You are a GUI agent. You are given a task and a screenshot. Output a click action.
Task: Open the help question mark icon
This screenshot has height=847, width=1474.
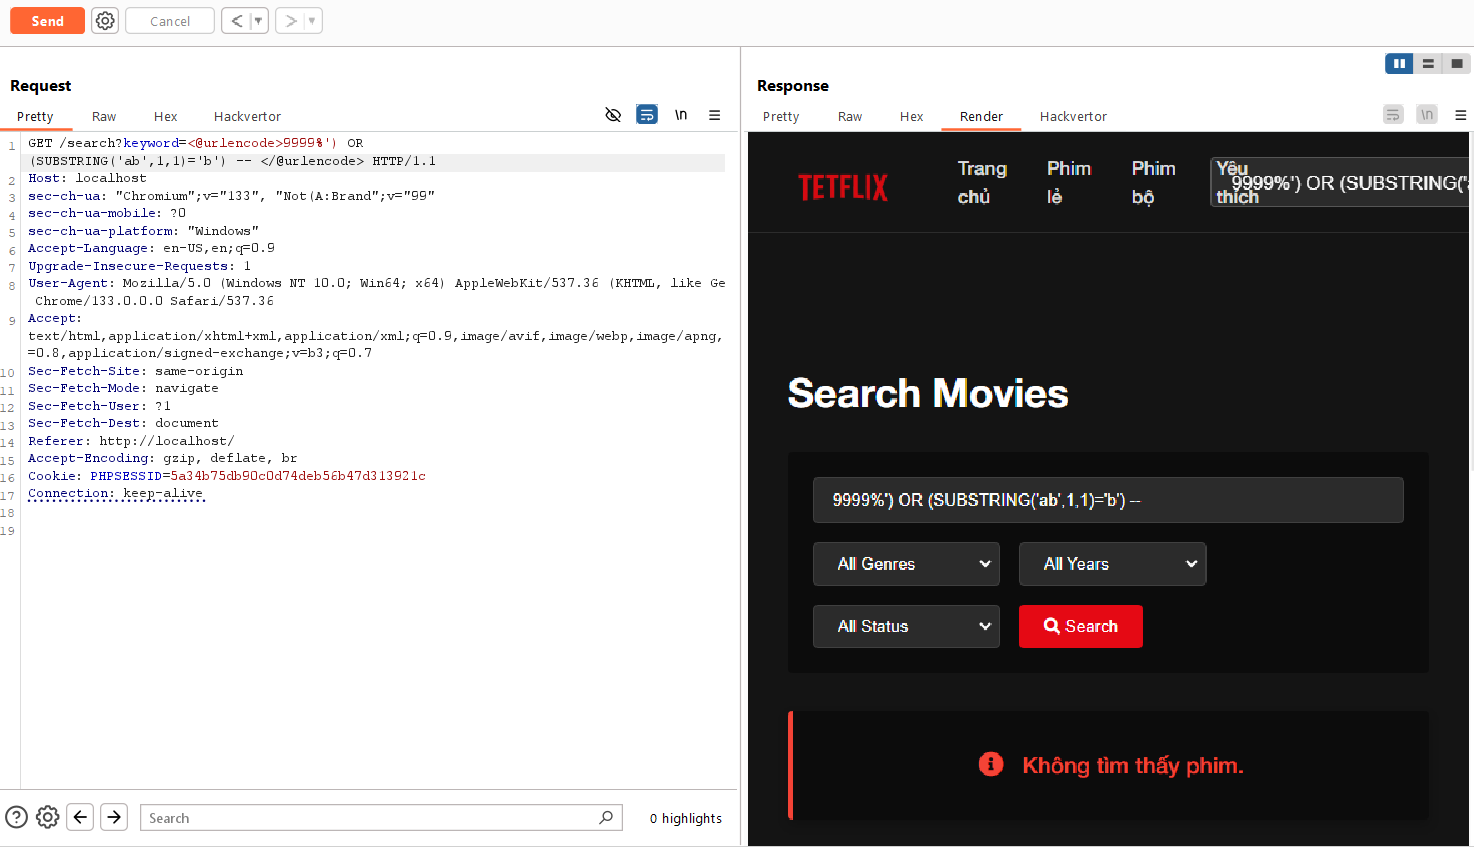point(17,817)
